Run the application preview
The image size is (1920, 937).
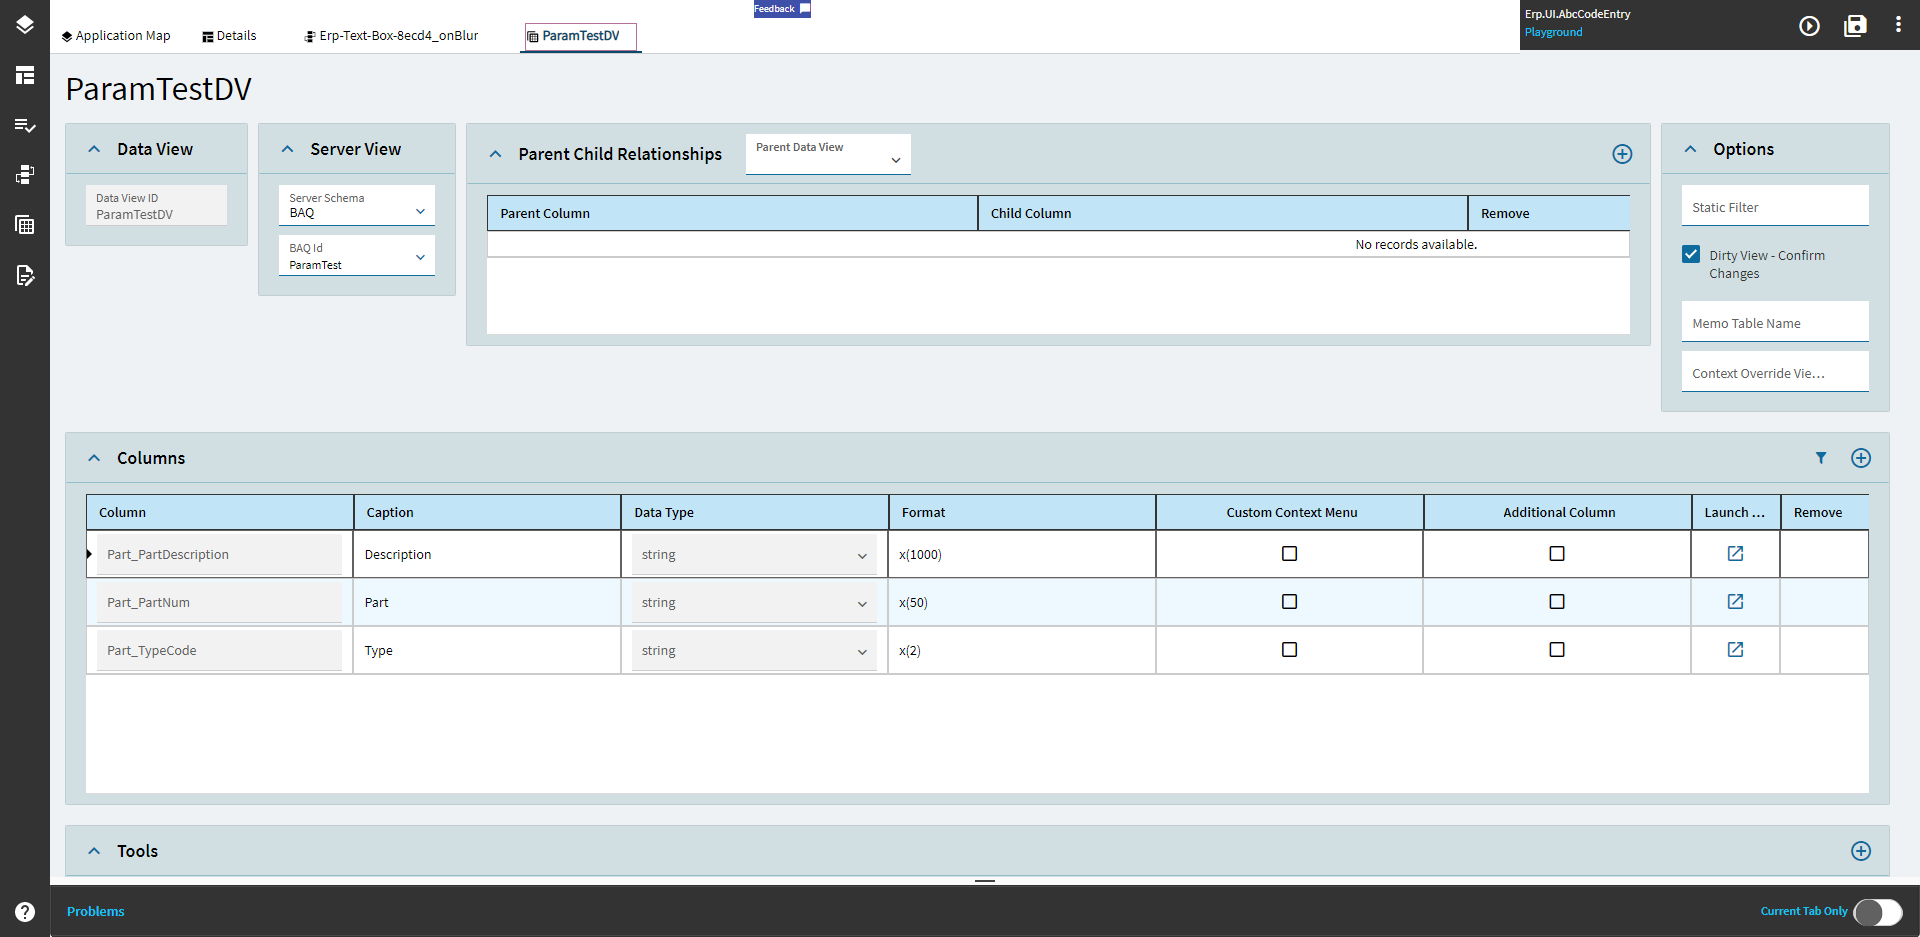click(x=1810, y=26)
